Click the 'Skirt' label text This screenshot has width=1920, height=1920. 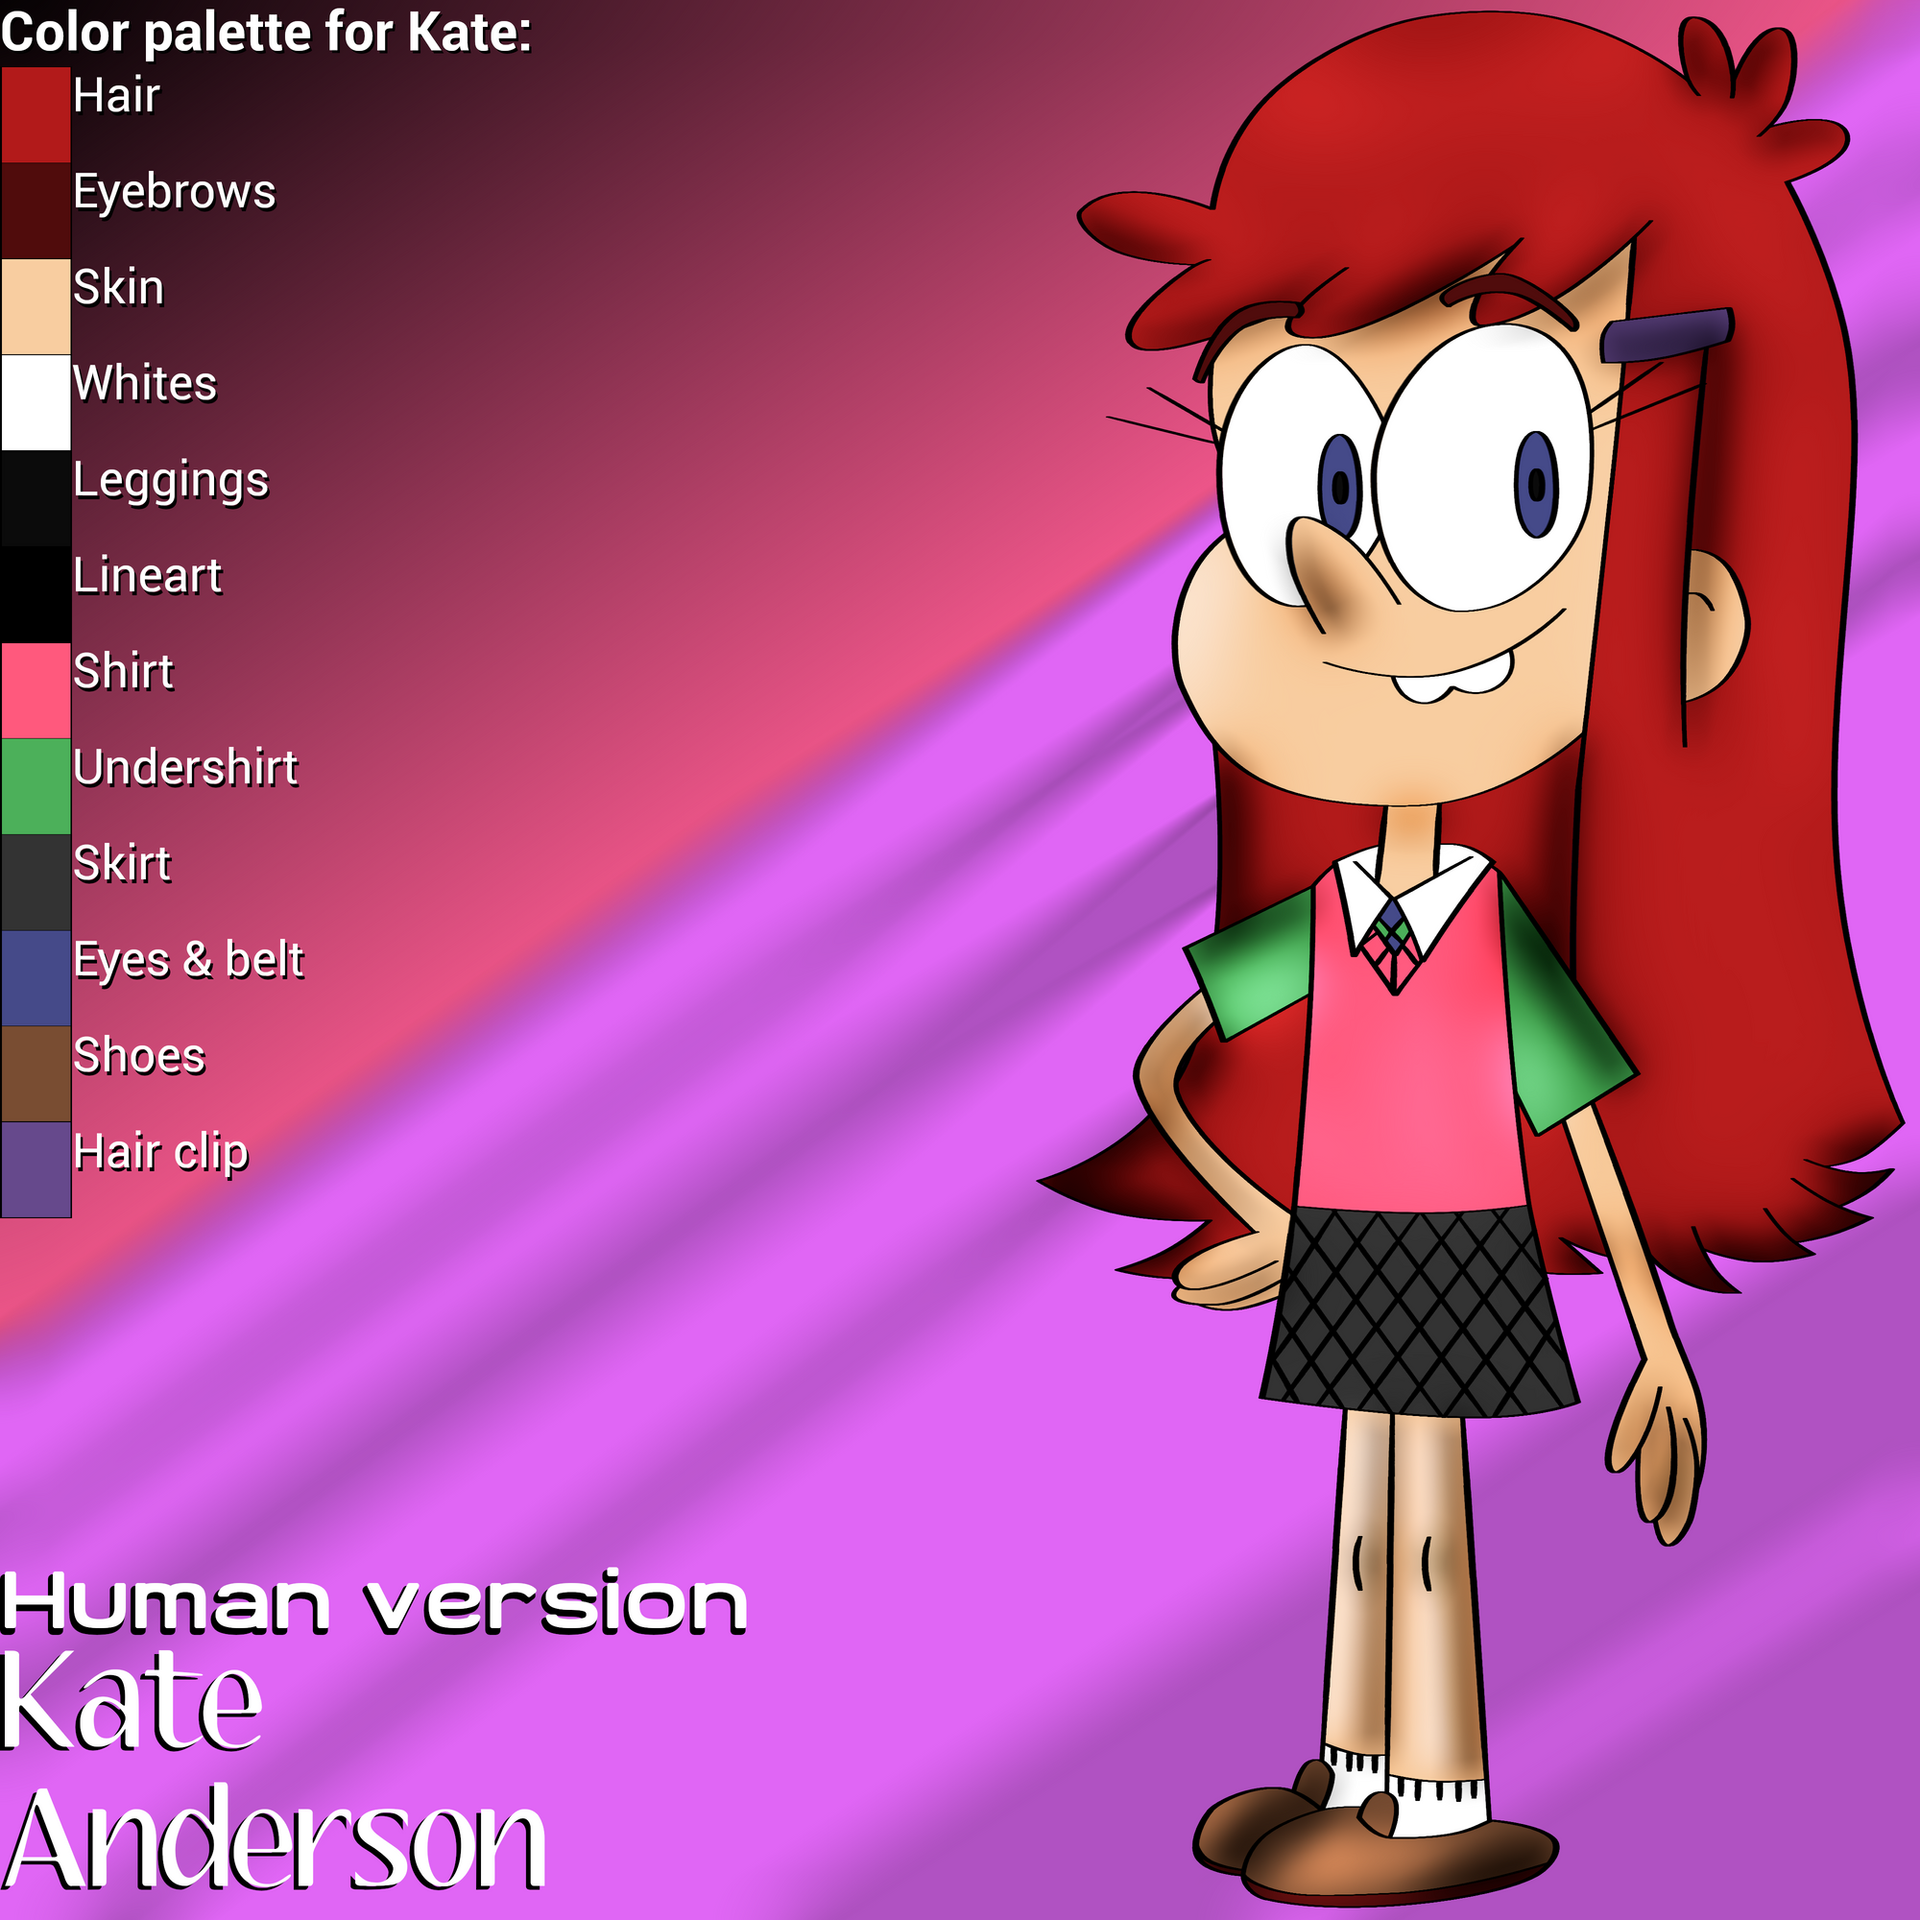pyautogui.click(x=122, y=864)
